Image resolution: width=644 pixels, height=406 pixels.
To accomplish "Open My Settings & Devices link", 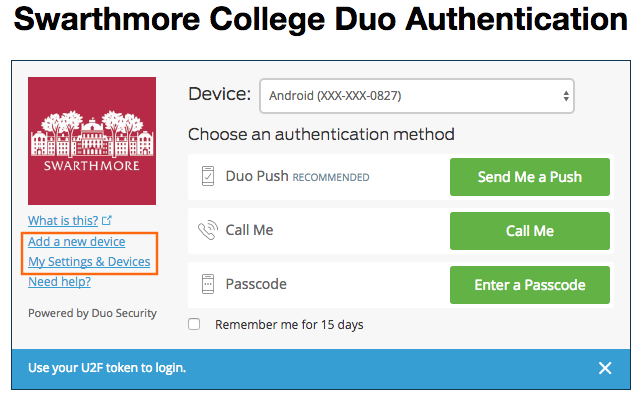I will tap(89, 262).
